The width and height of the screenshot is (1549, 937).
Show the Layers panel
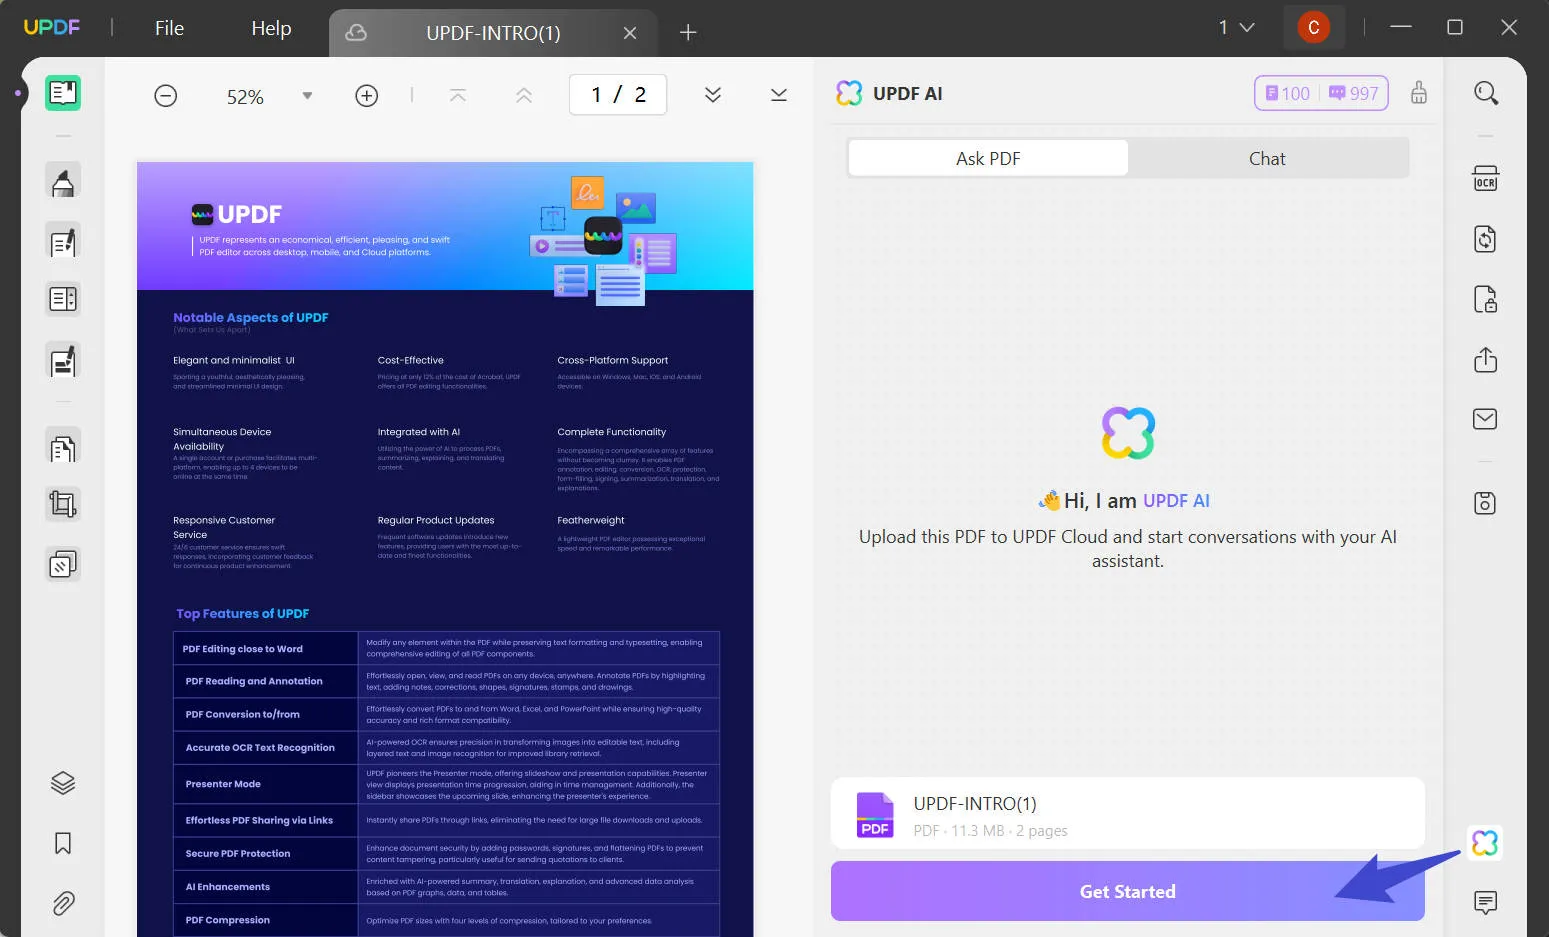[x=63, y=783]
